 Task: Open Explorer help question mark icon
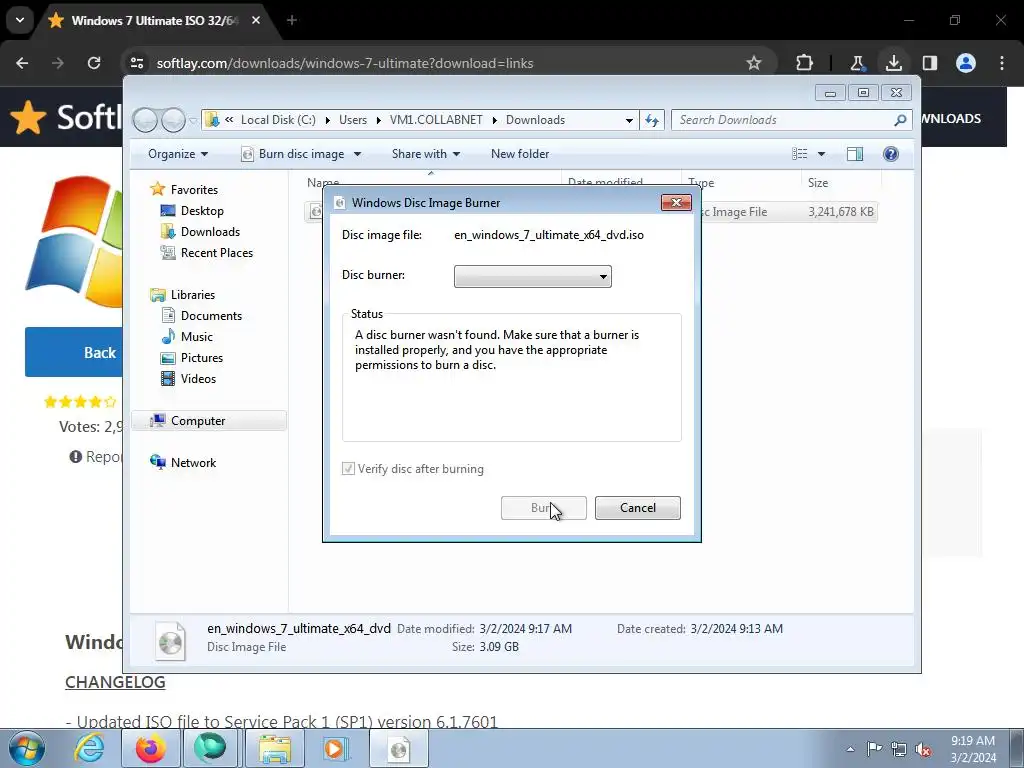pos(891,153)
